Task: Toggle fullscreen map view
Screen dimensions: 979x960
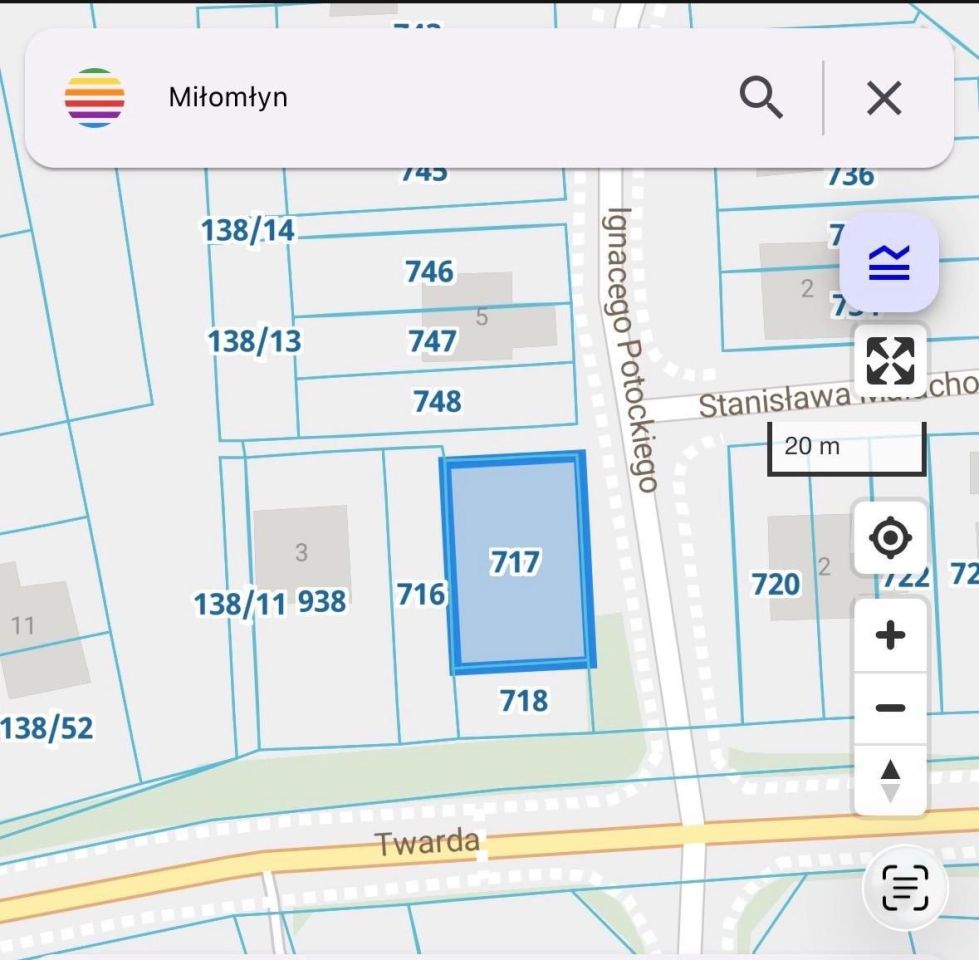Action: [x=890, y=361]
